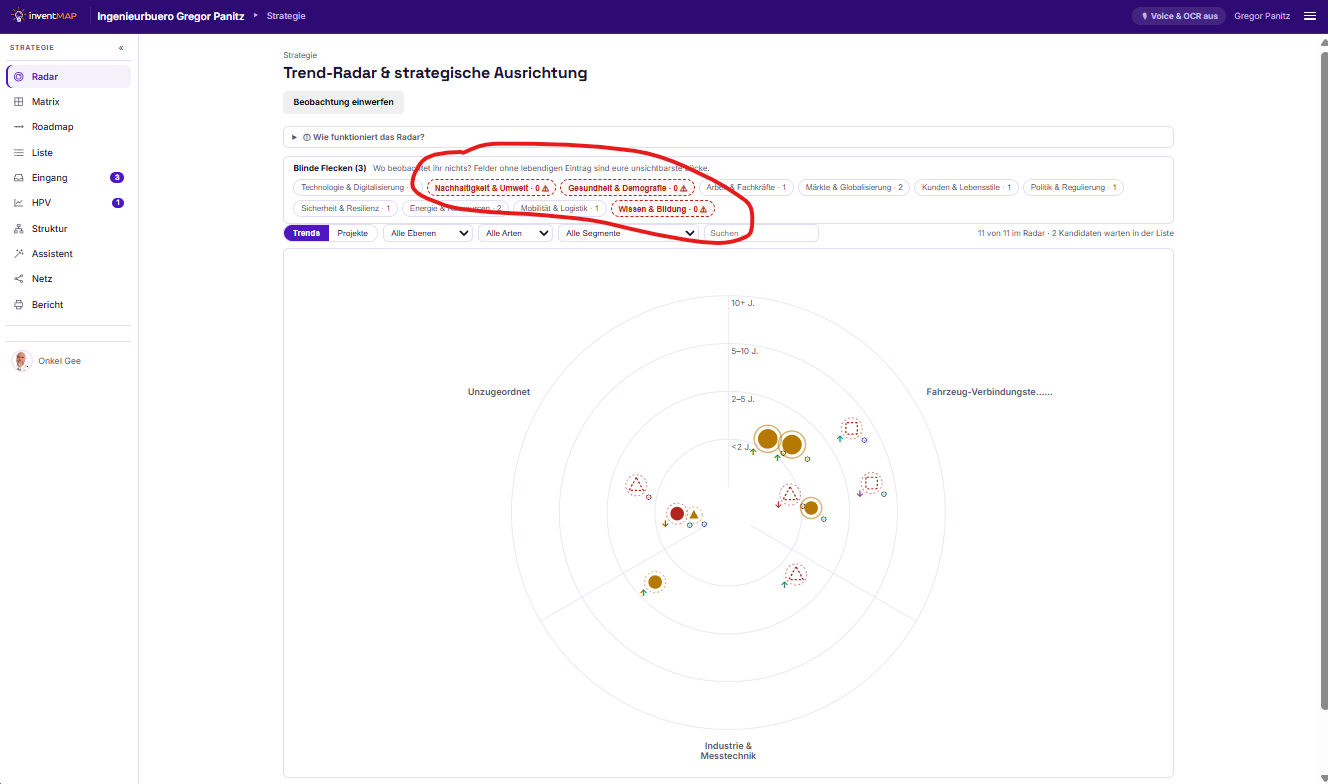1328x784 pixels.
Task: Open the Eingang inbox icon
Action: [x=19, y=178]
